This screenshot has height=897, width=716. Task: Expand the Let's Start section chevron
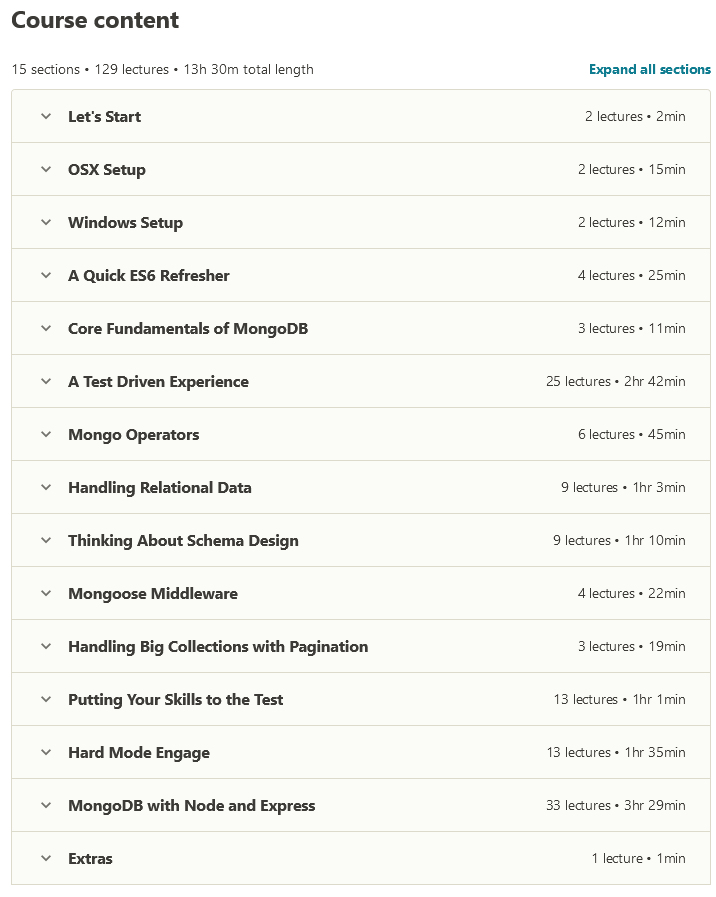pyautogui.click(x=46, y=116)
